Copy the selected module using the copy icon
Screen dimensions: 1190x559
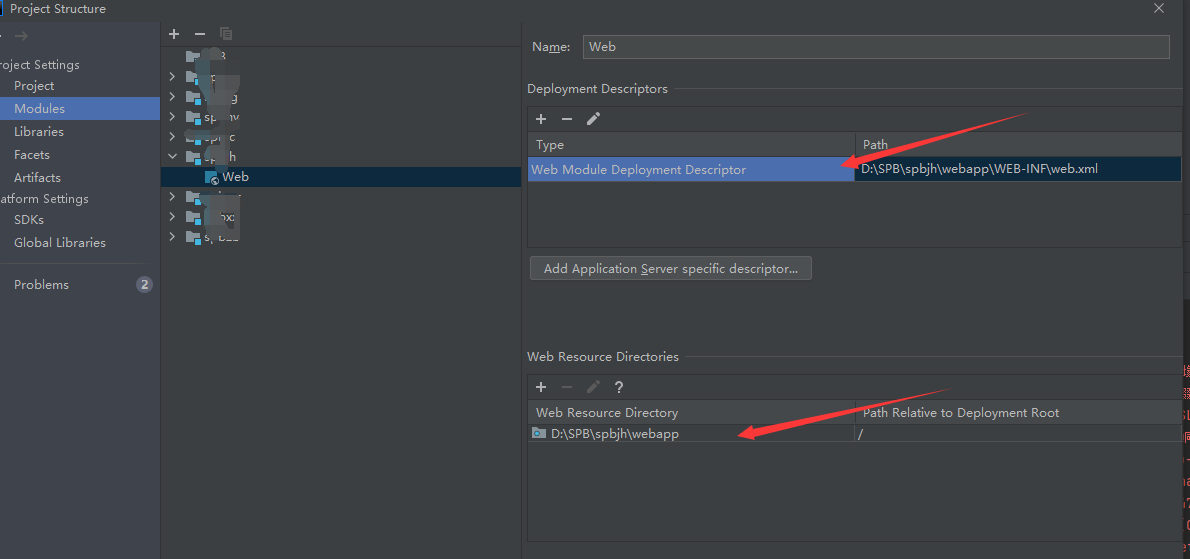click(225, 34)
